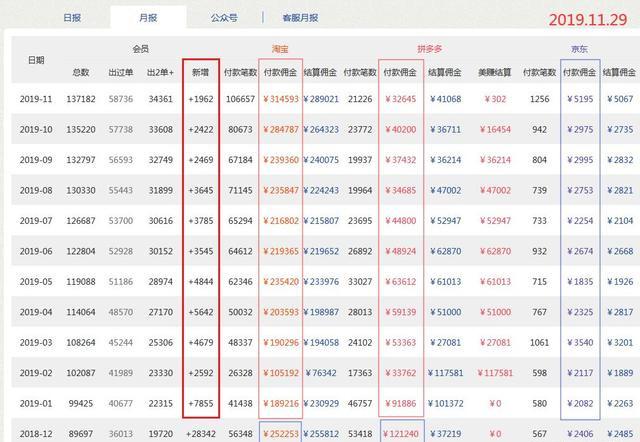Select the 2018-12 date cell
This screenshot has height=442, width=640.
click(x=36, y=433)
